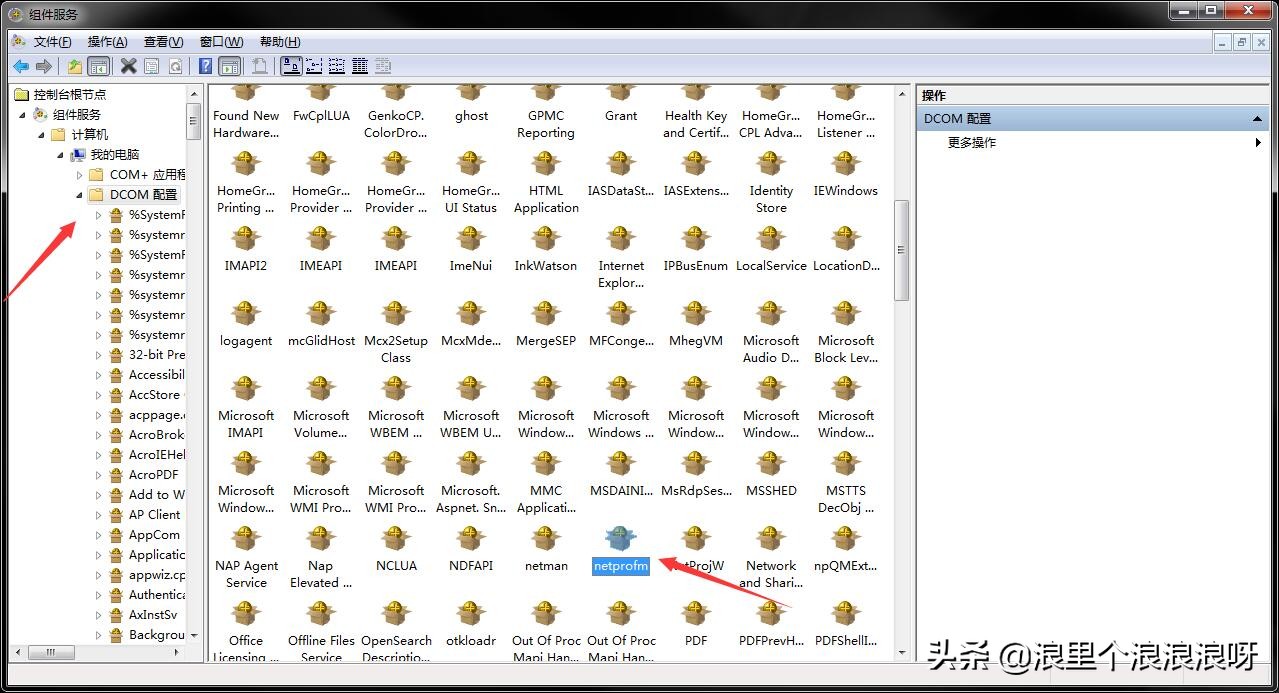Select the Identity Store component icon
1279x693 pixels.
(x=771, y=165)
